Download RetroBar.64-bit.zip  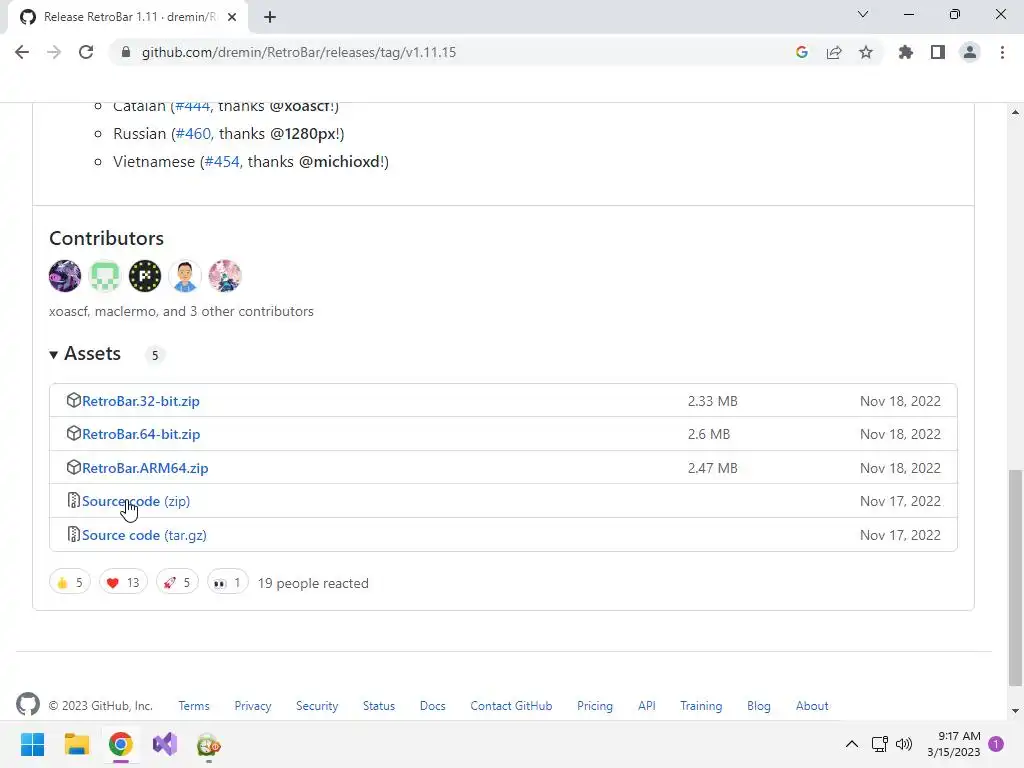coord(141,434)
